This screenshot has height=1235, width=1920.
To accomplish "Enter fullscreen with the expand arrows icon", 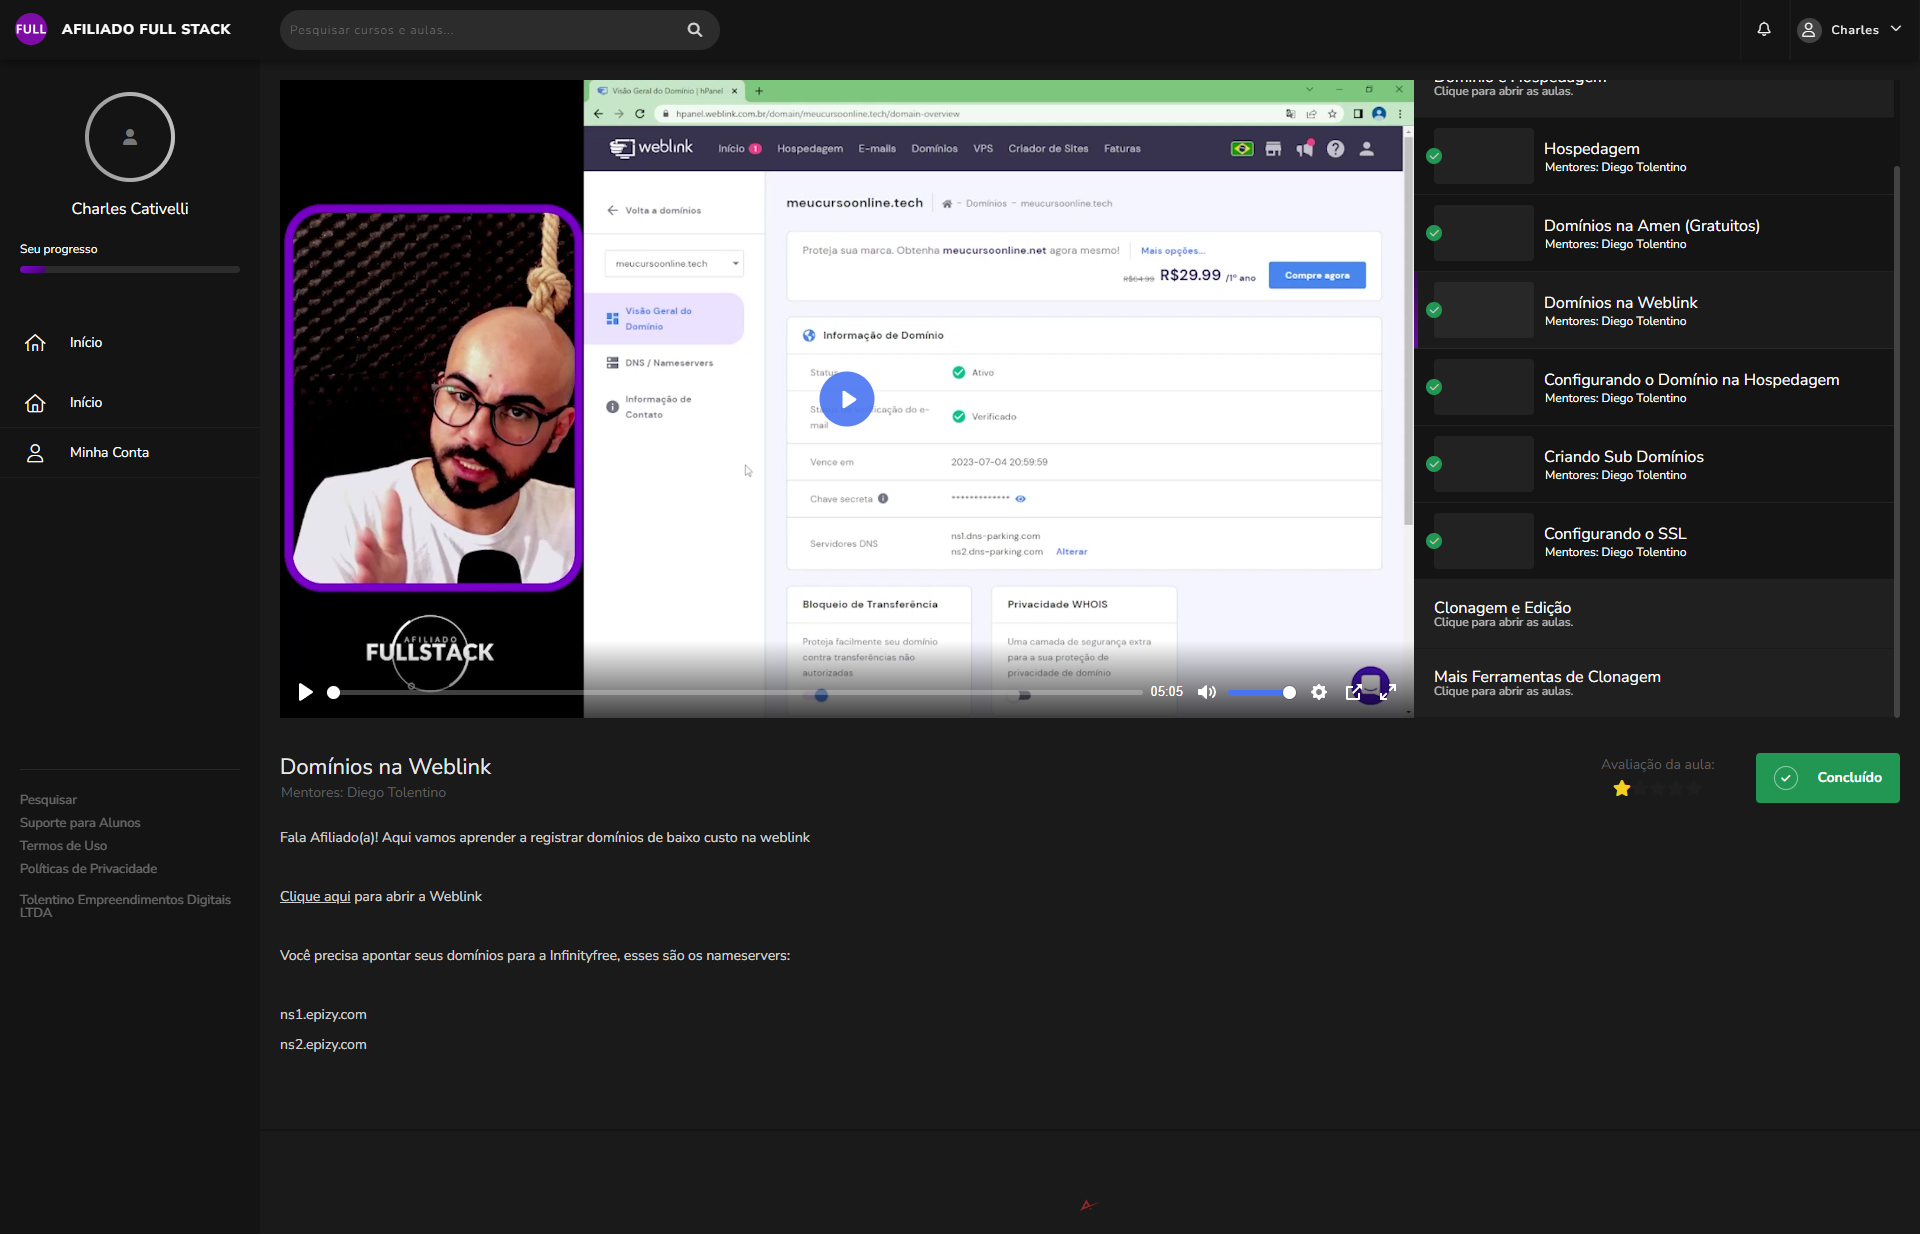I will (1388, 692).
